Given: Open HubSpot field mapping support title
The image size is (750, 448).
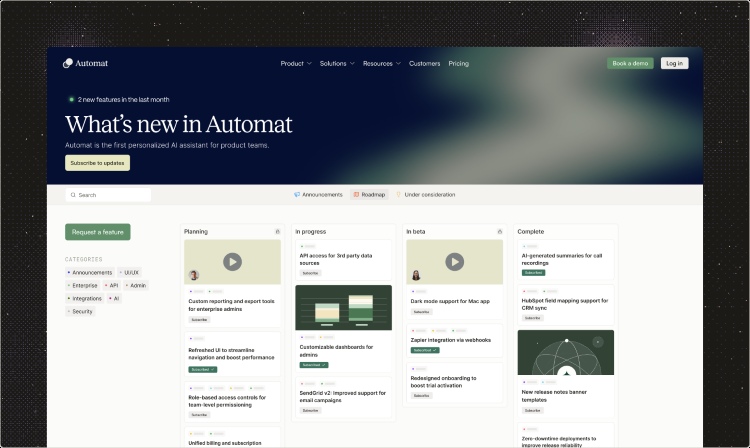Looking at the screenshot, I should pos(565,304).
